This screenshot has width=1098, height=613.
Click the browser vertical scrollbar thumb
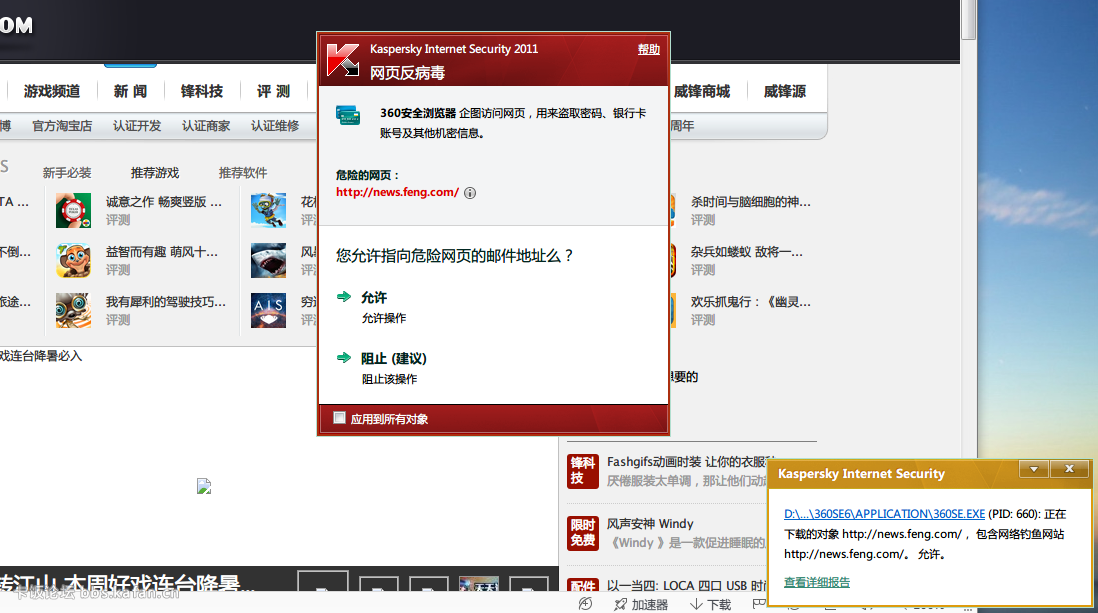click(968, 20)
